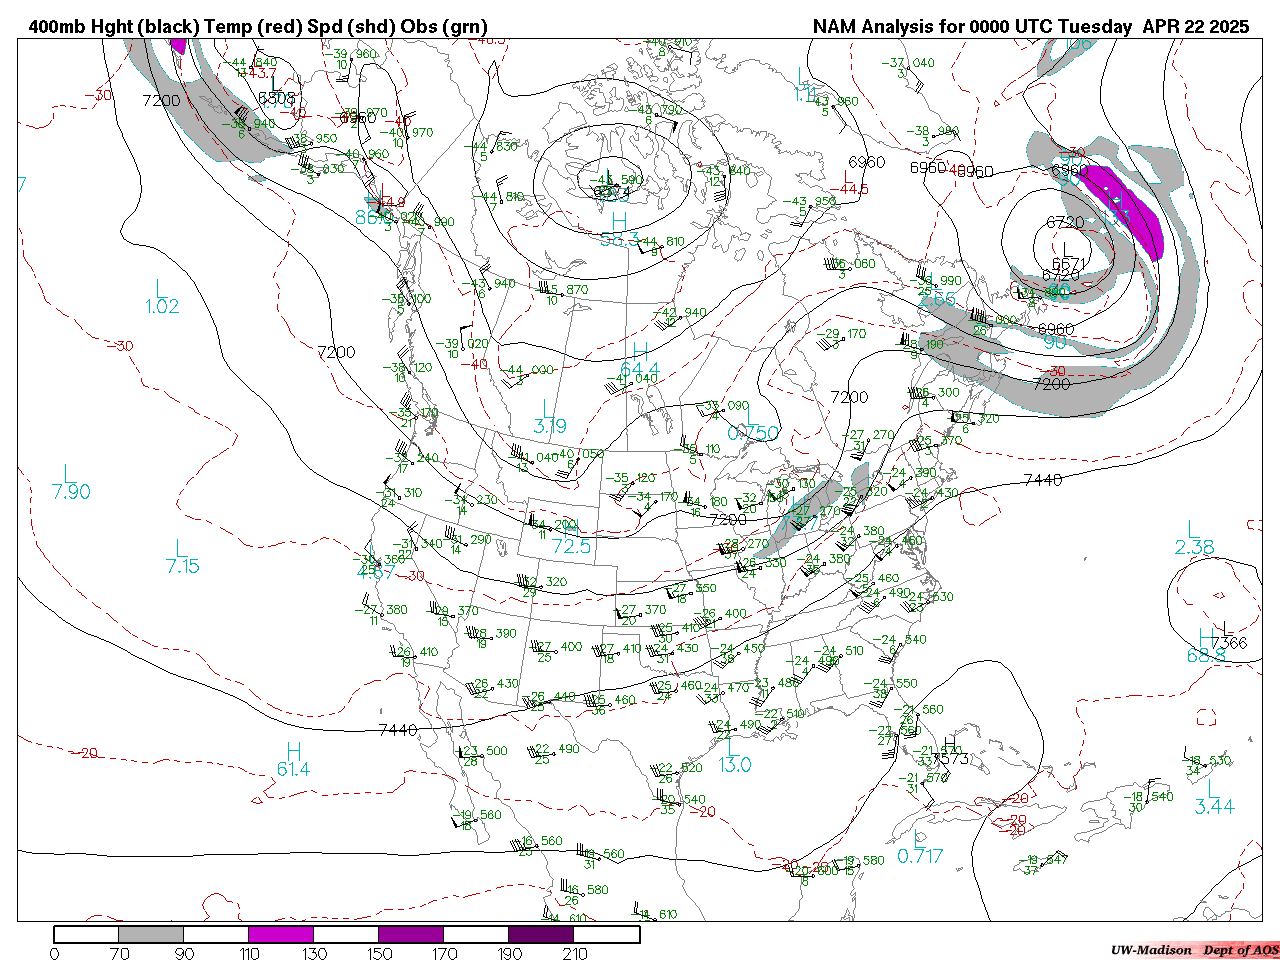Click the cyan "53.3" high value label

pyautogui.click(x=620, y=238)
